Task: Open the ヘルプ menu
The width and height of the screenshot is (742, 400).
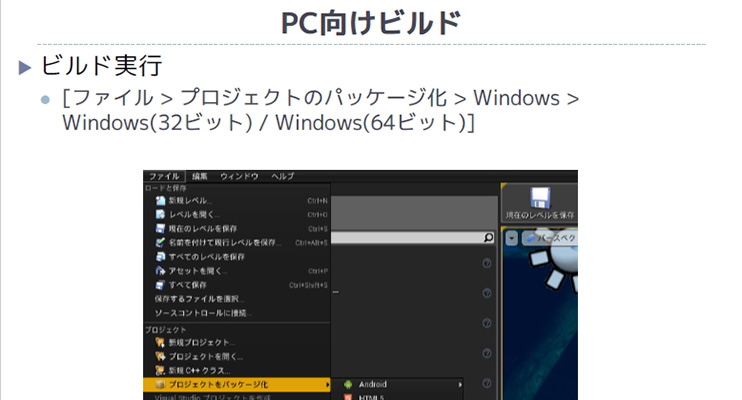Action: (282, 176)
